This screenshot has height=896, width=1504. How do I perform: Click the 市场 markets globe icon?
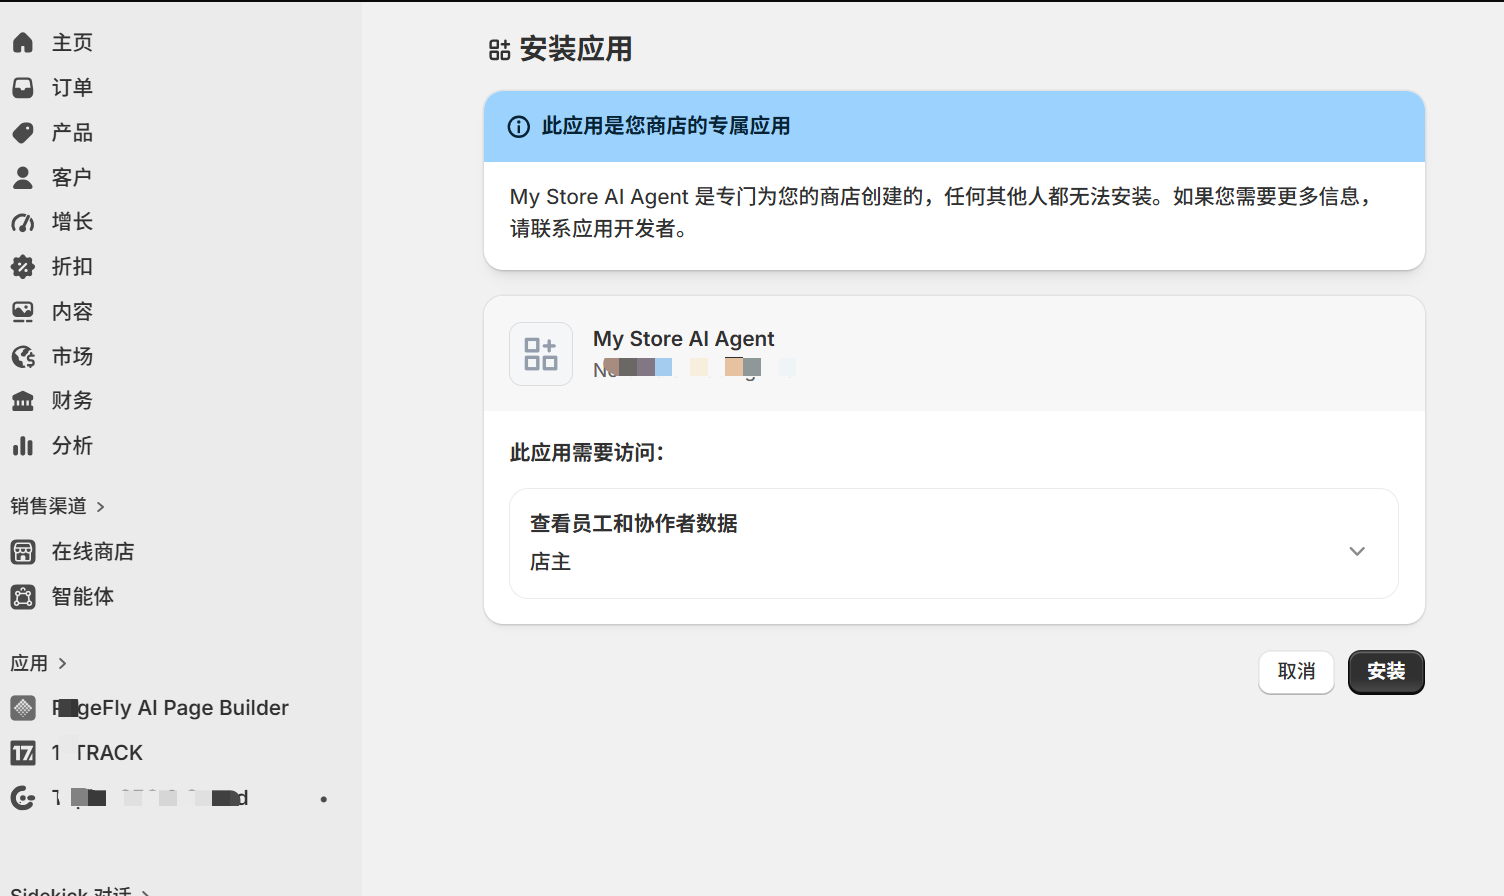pos(23,356)
